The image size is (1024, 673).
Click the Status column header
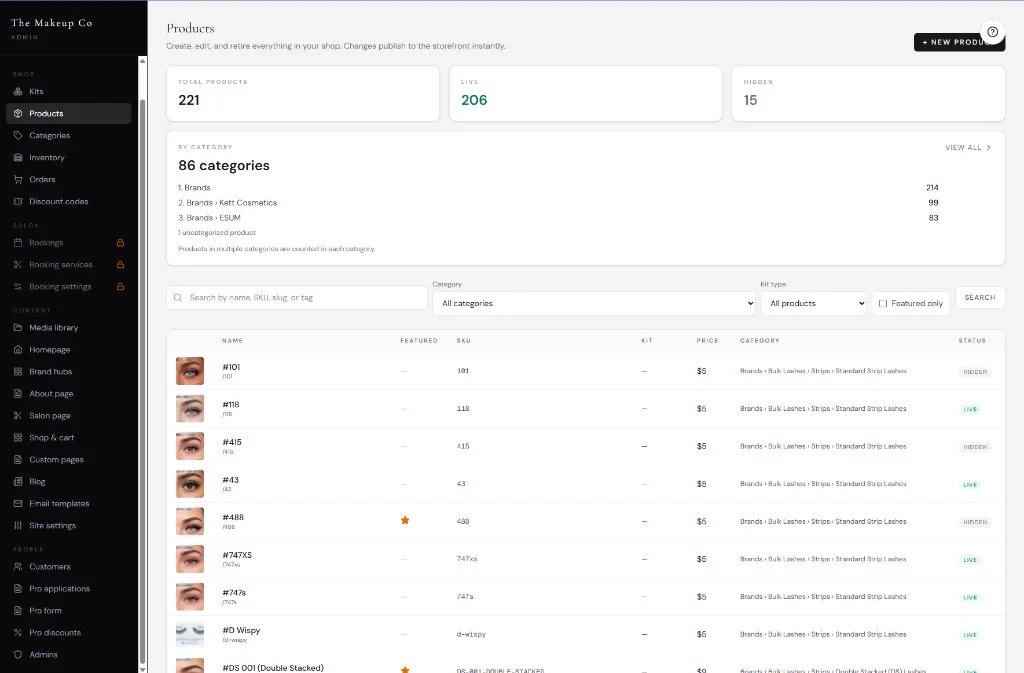click(x=972, y=341)
